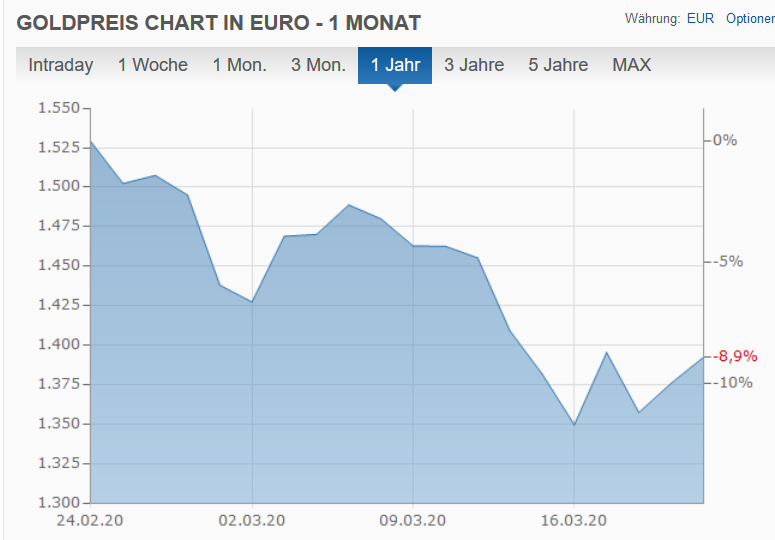Image resolution: width=775 pixels, height=540 pixels.
Task: Switch to the 3 Jahre view
Action: tap(474, 66)
